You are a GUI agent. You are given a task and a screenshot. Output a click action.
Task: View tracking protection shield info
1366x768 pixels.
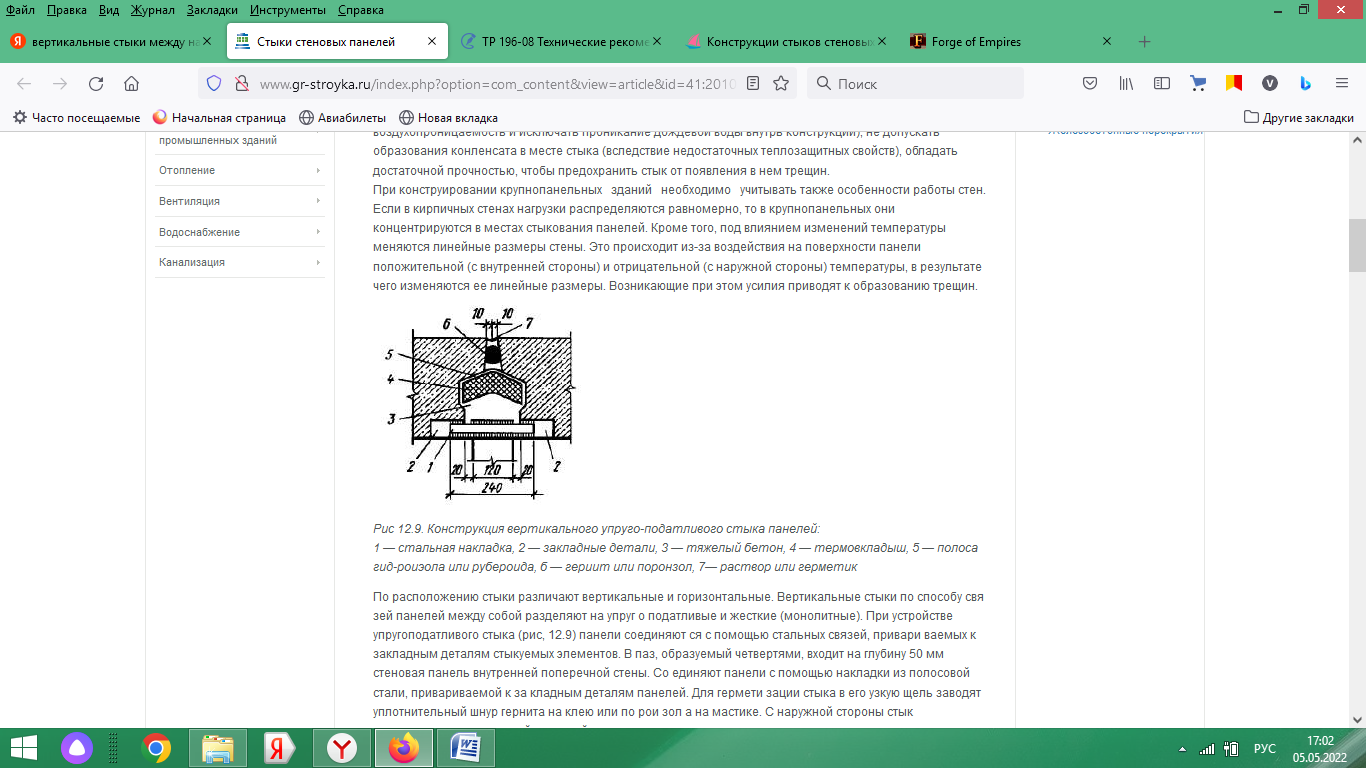click(x=214, y=84)
